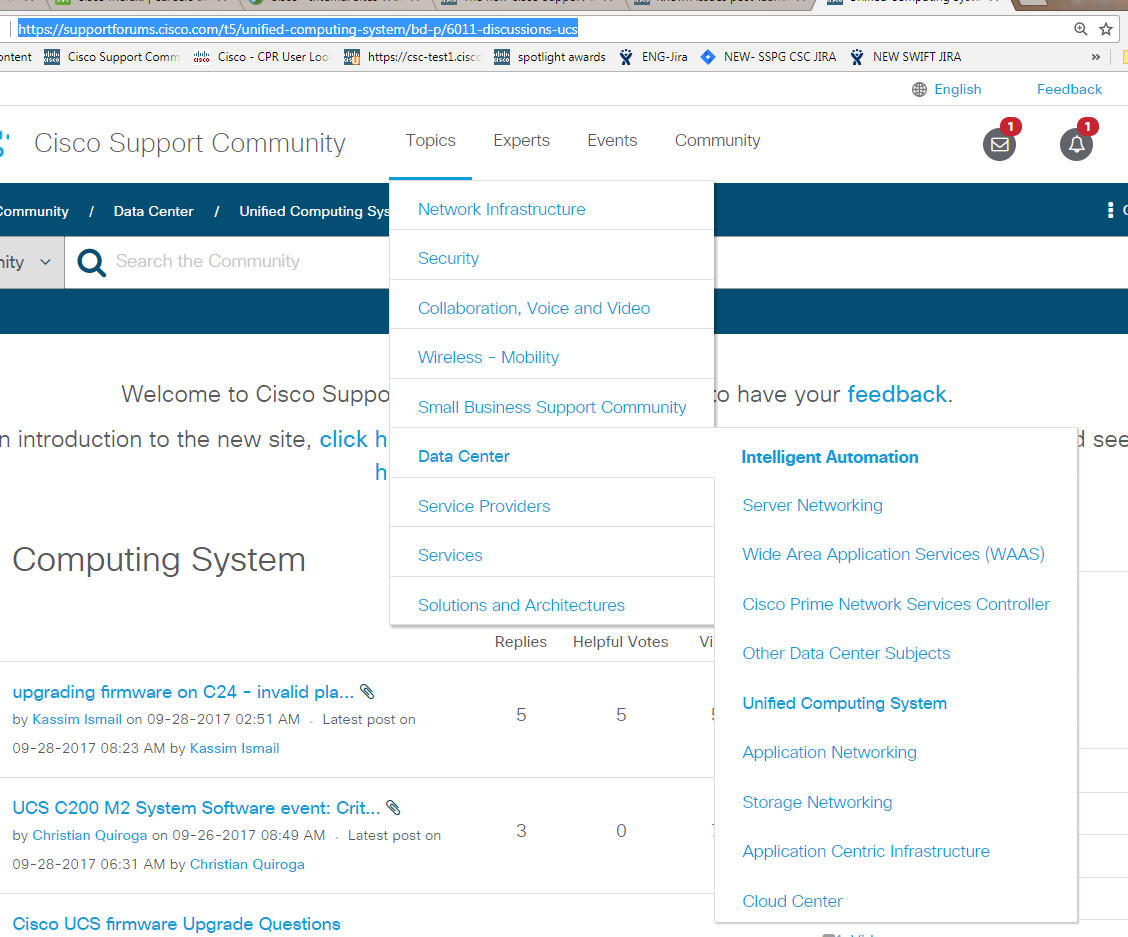Viewport: 1128px width, 937px height.
Task: Open the NEW- SSPG CSC JIRA bookmark
Action: point(770,57)
